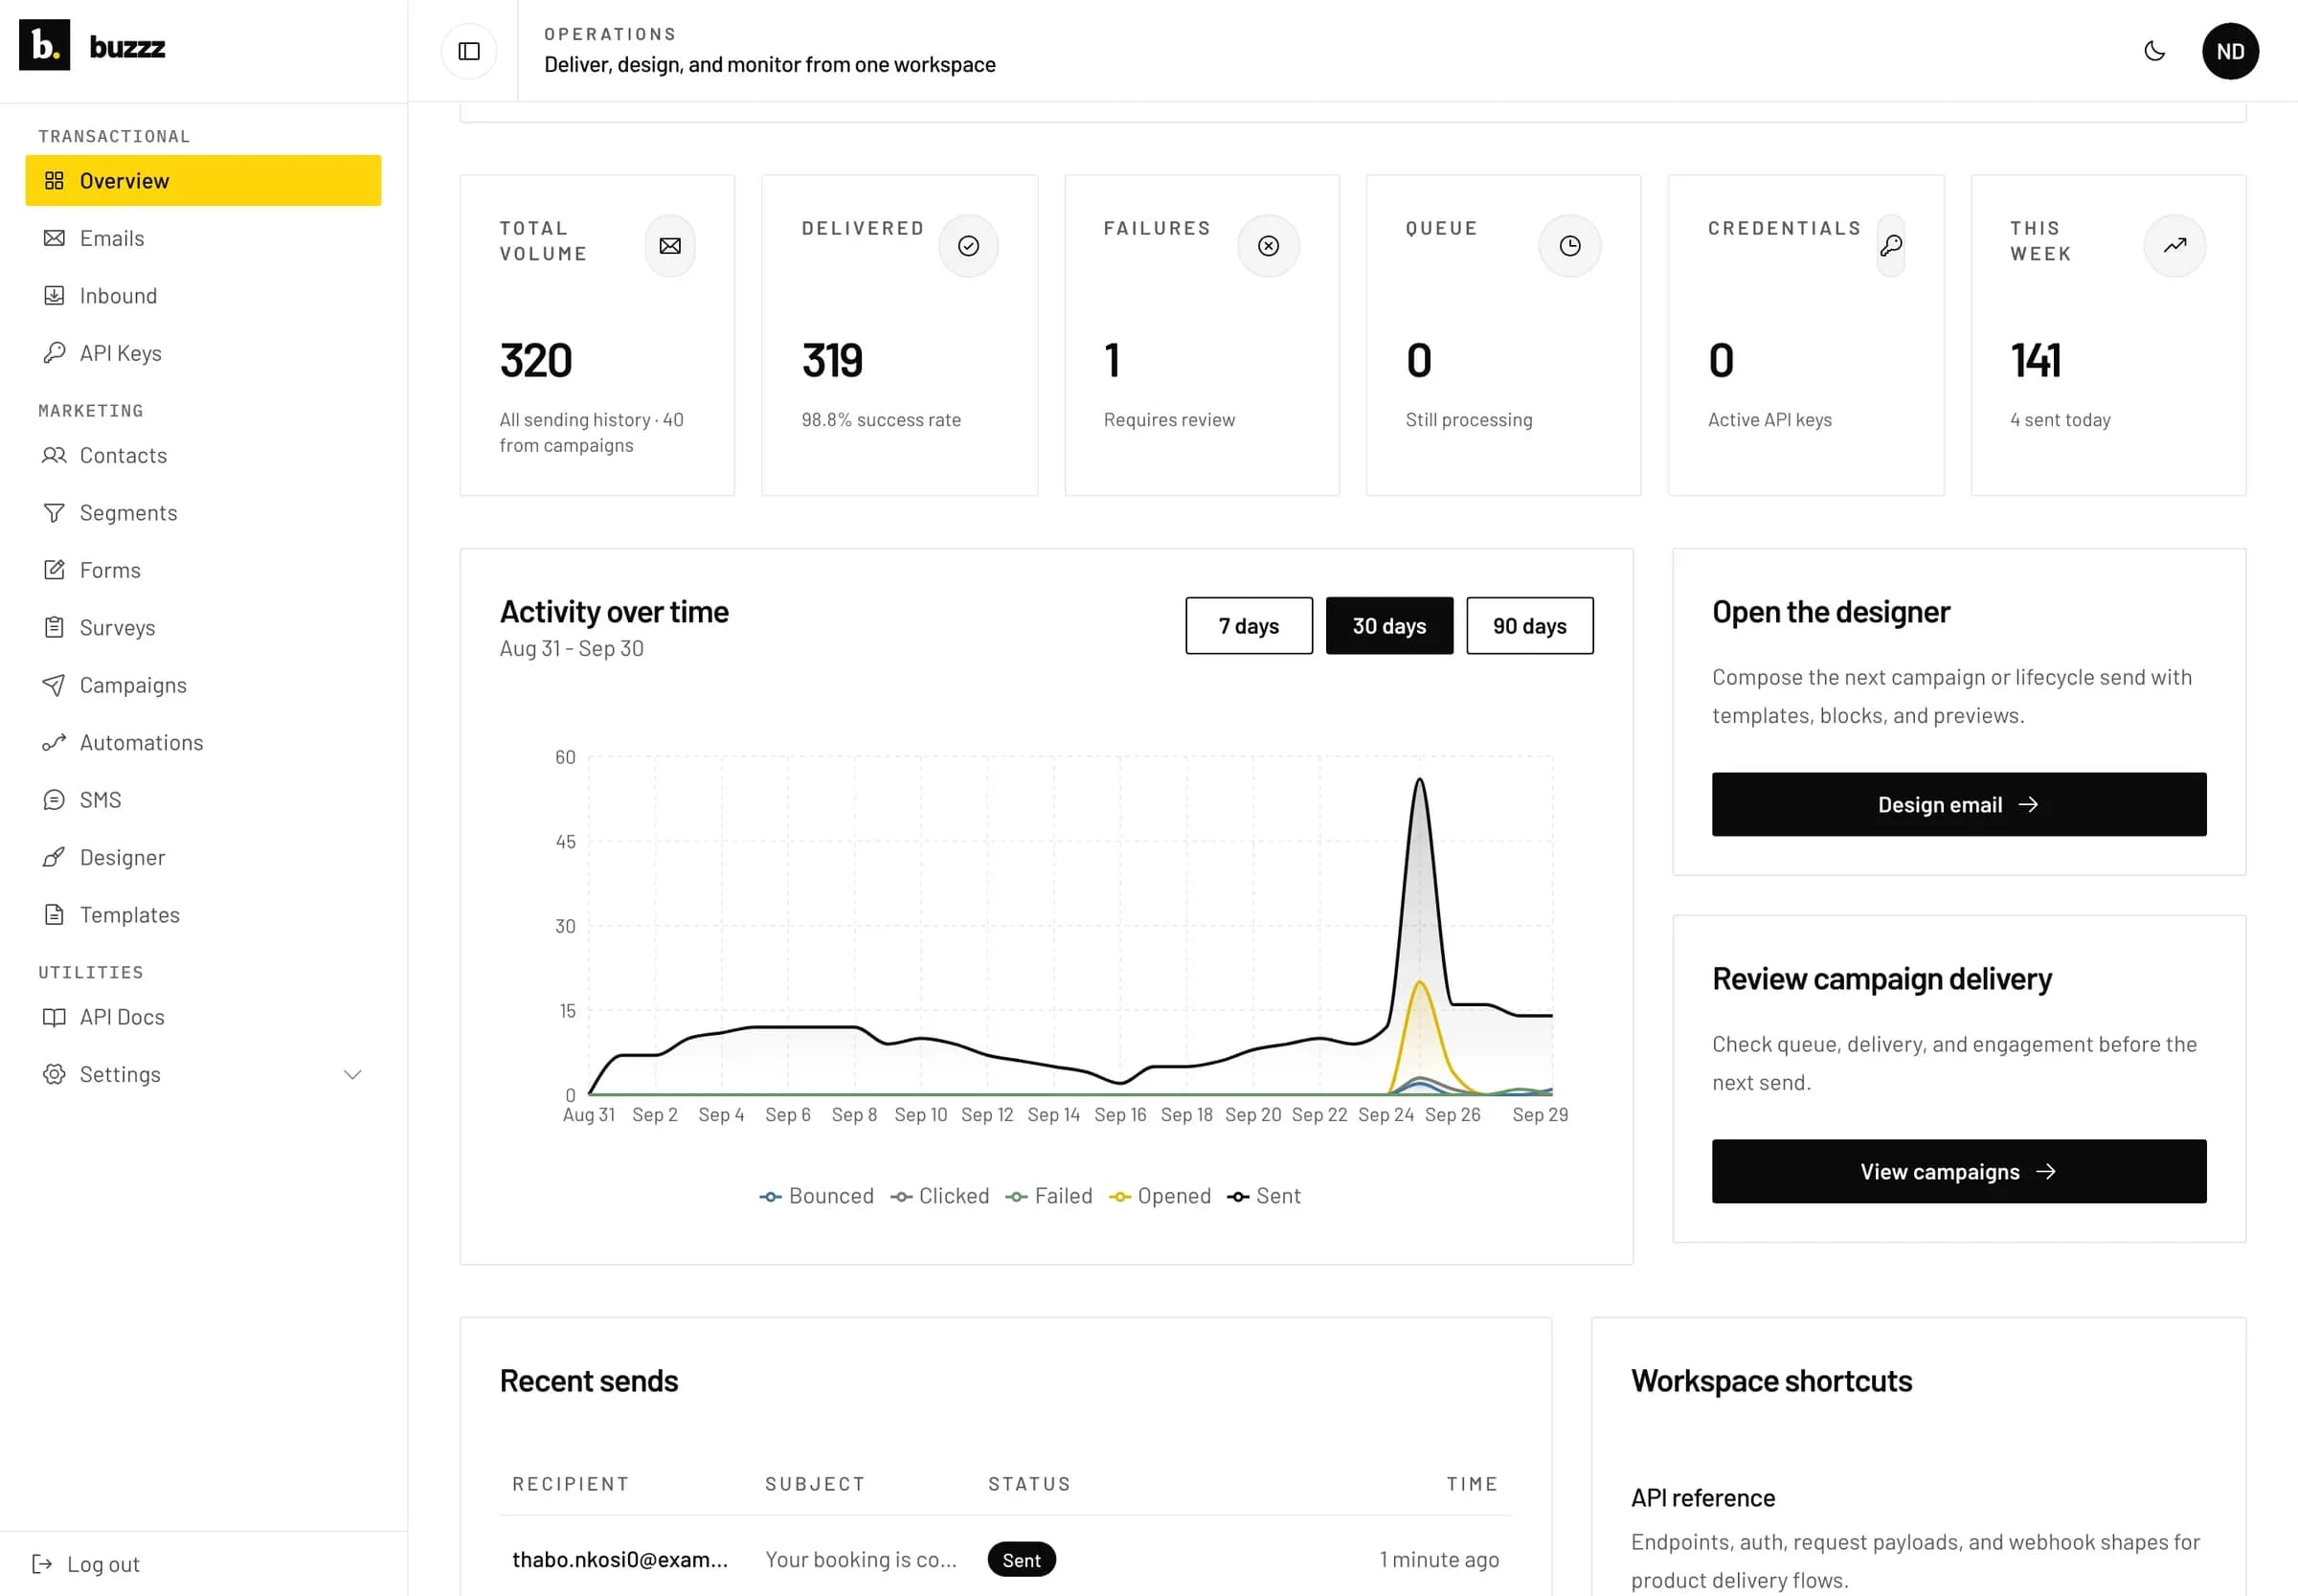Click the Credentials key icon on card
Viewport: 2298px width, 1596px height.
coord(1890,246)
